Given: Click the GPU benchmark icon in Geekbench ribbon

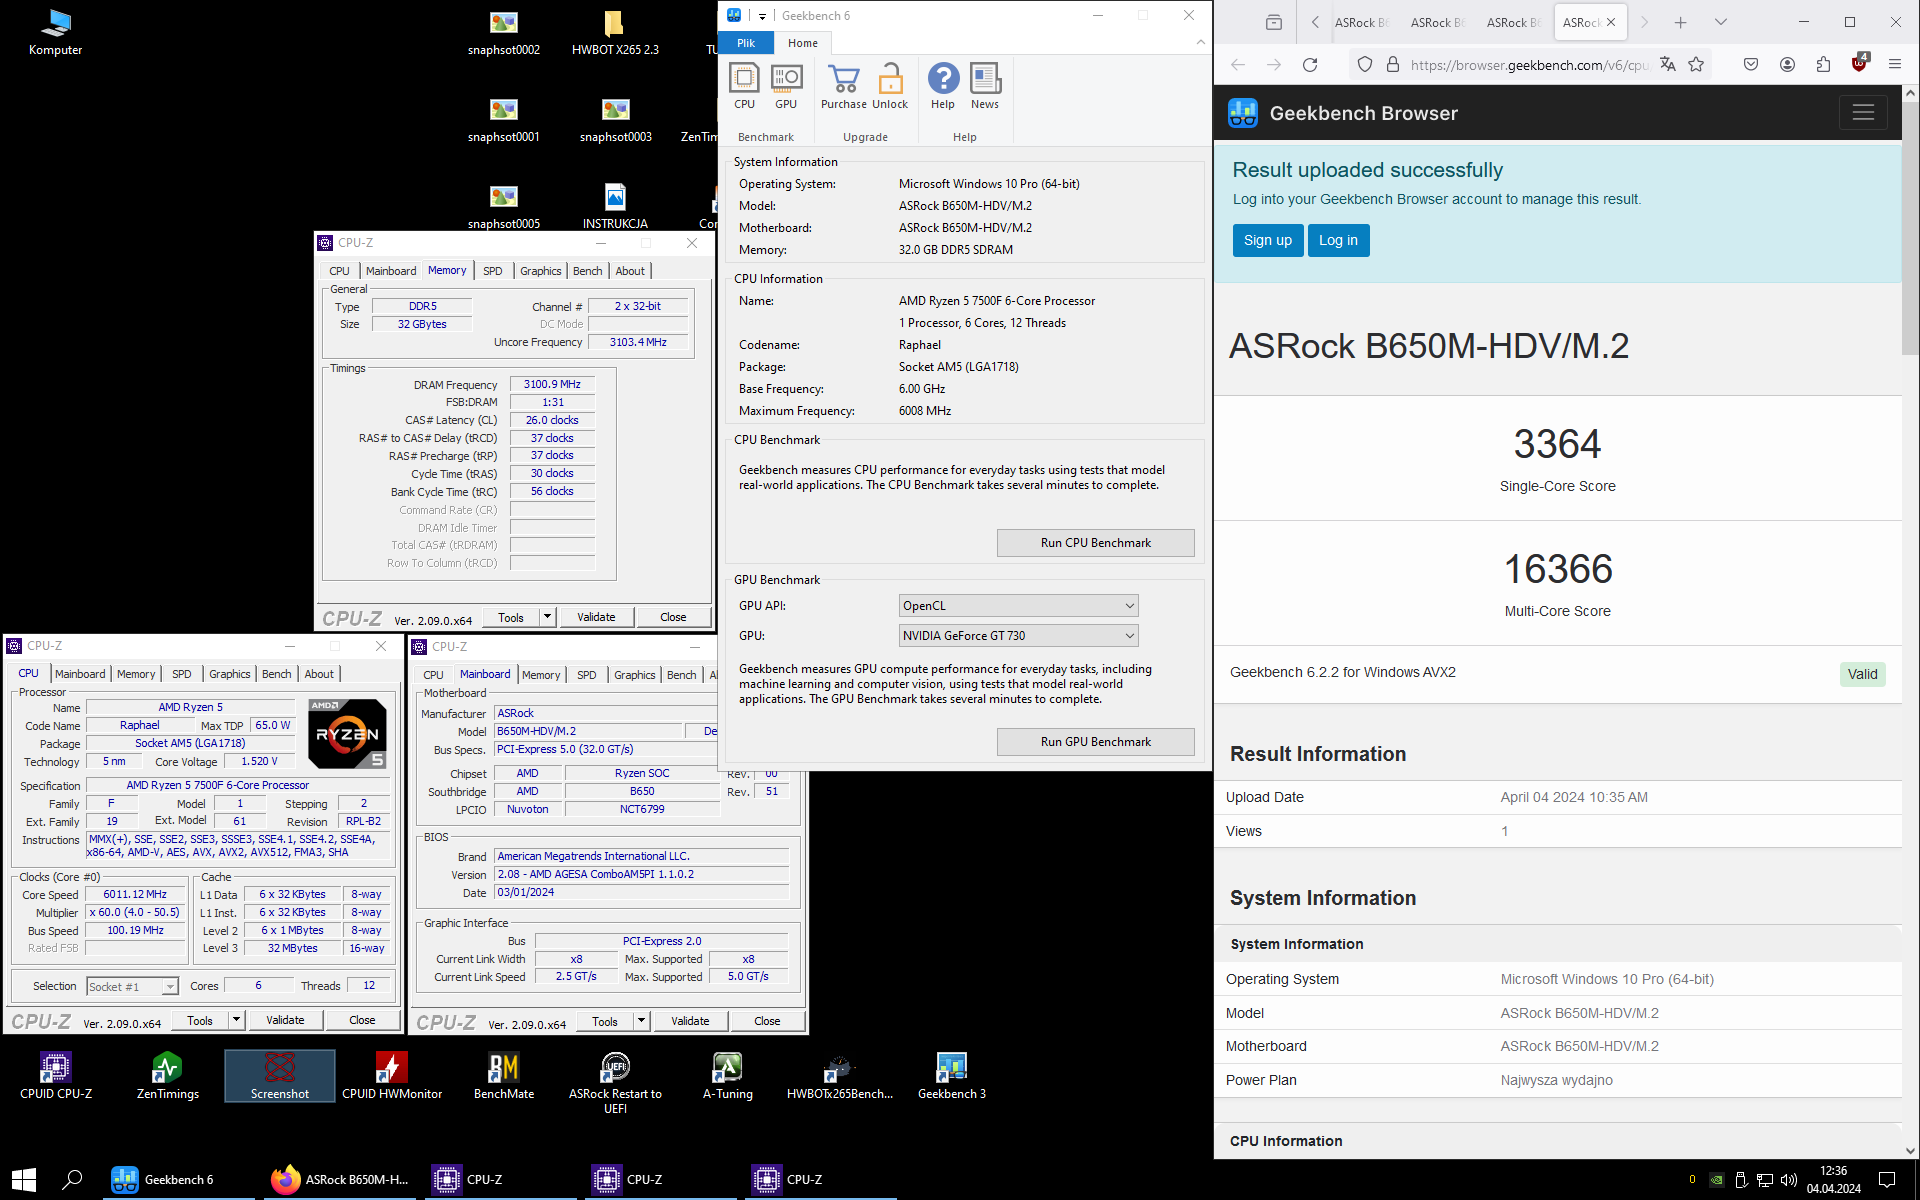Looking at the screenshot, I should tap(786, 86).
